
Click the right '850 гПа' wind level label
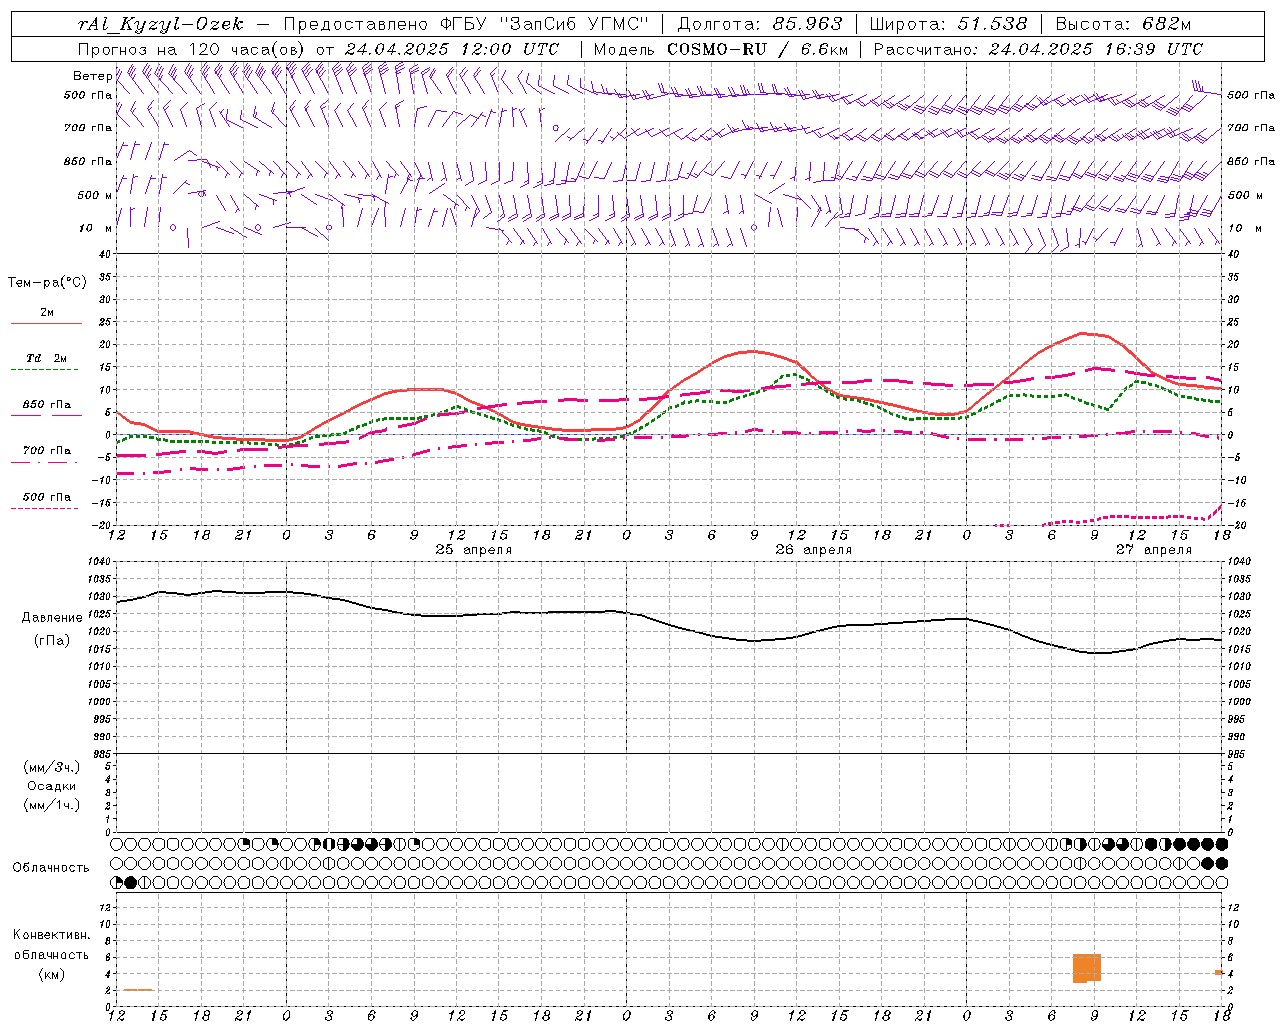click(1251, 161)
